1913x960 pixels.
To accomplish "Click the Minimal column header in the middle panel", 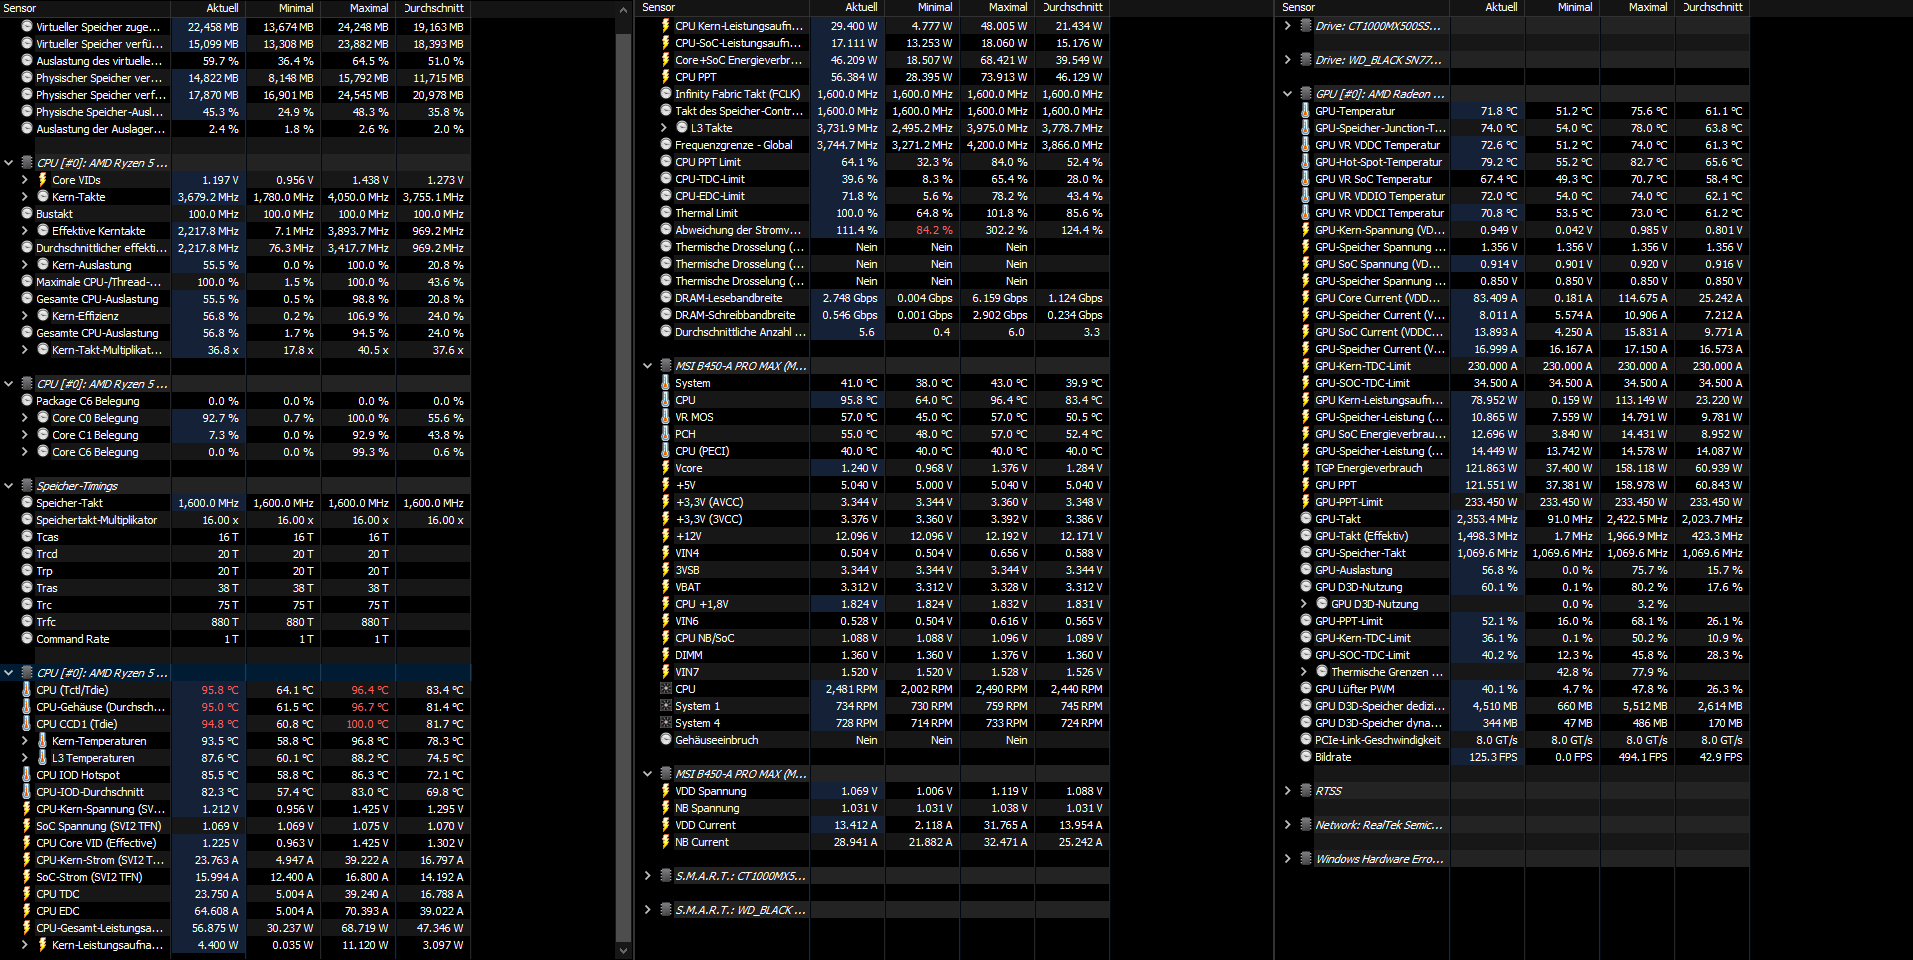I will click(x=922, y=7).
